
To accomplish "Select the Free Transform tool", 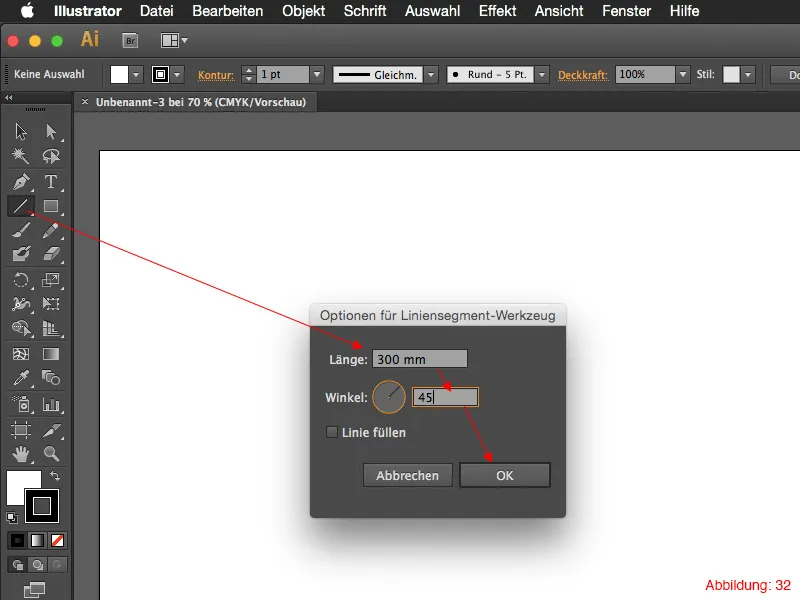I will click(51, 304).
